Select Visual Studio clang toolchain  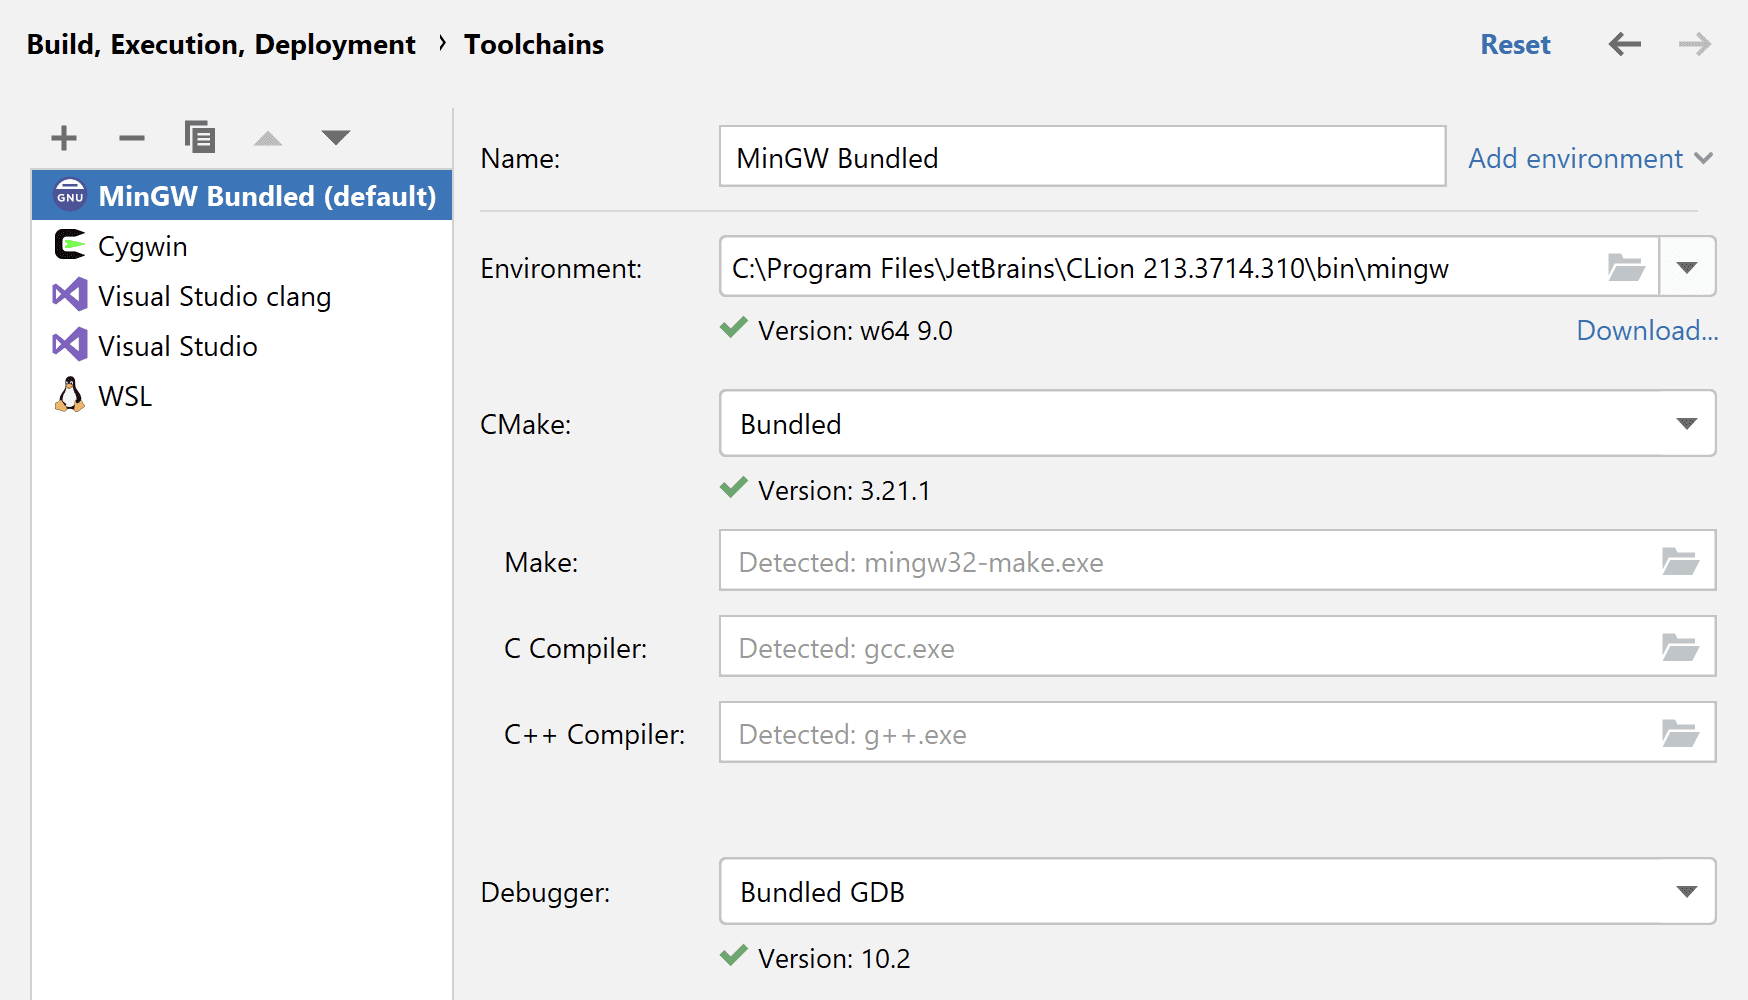click(242, 296)
